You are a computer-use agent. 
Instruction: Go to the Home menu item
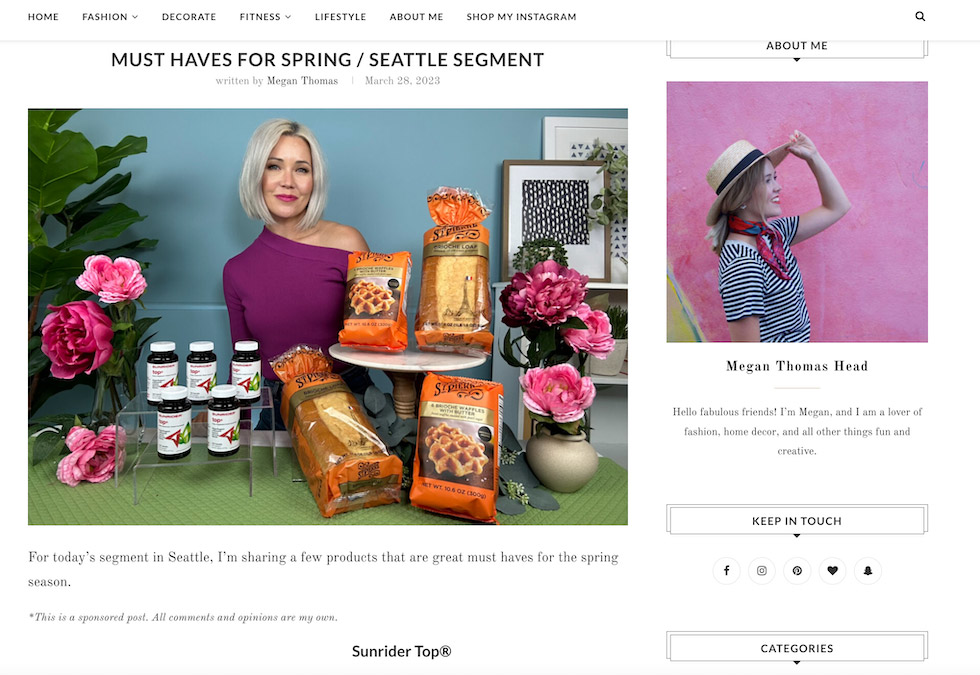tap(43, 17)
